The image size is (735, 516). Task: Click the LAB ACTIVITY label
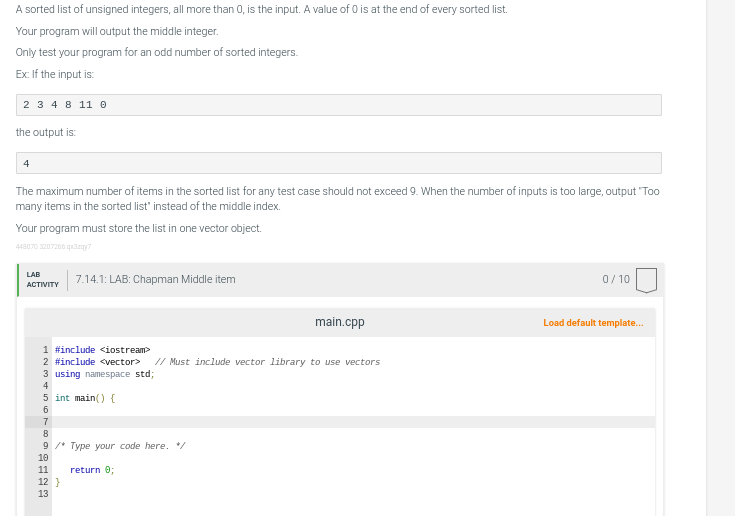pos(43,279)
